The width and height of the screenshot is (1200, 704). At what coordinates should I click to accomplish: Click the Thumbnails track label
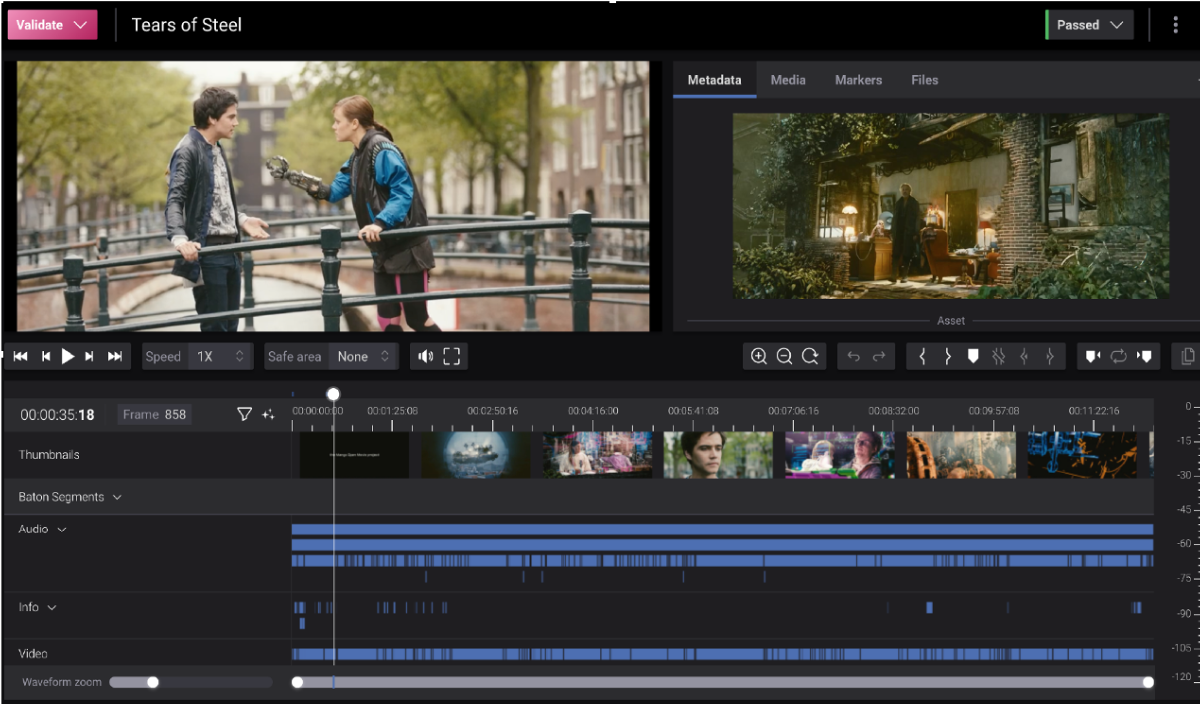(x=49, y=455)
